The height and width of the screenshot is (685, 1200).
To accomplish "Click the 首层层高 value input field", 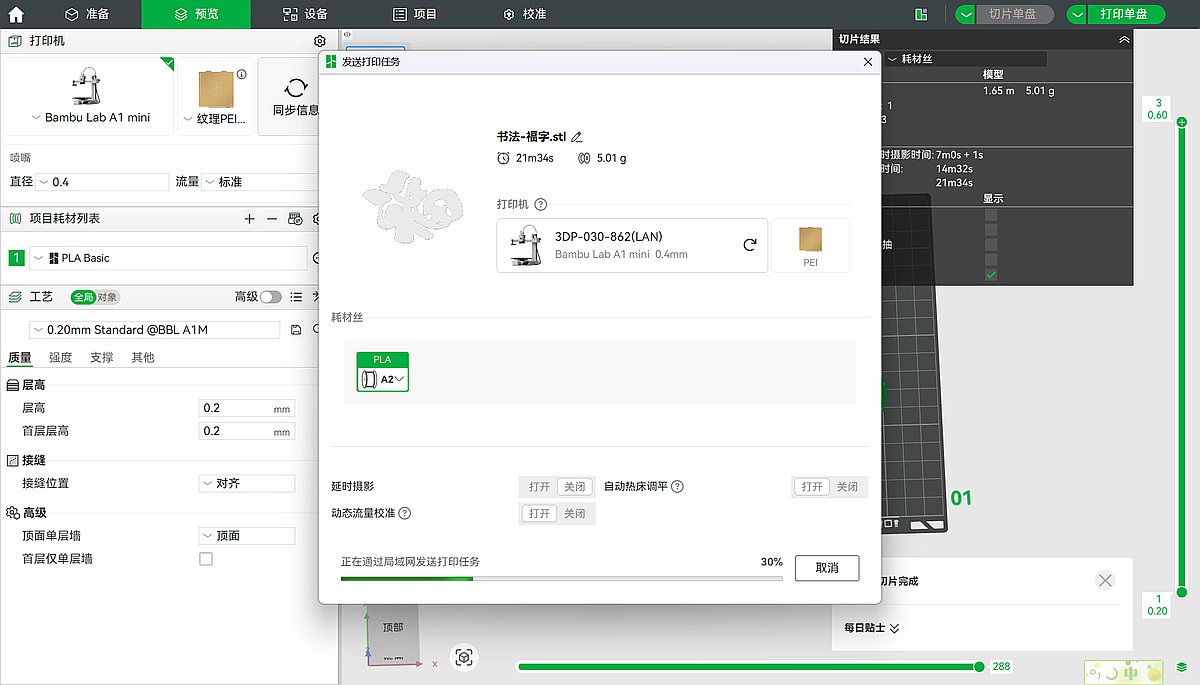I will click(246, 431).
